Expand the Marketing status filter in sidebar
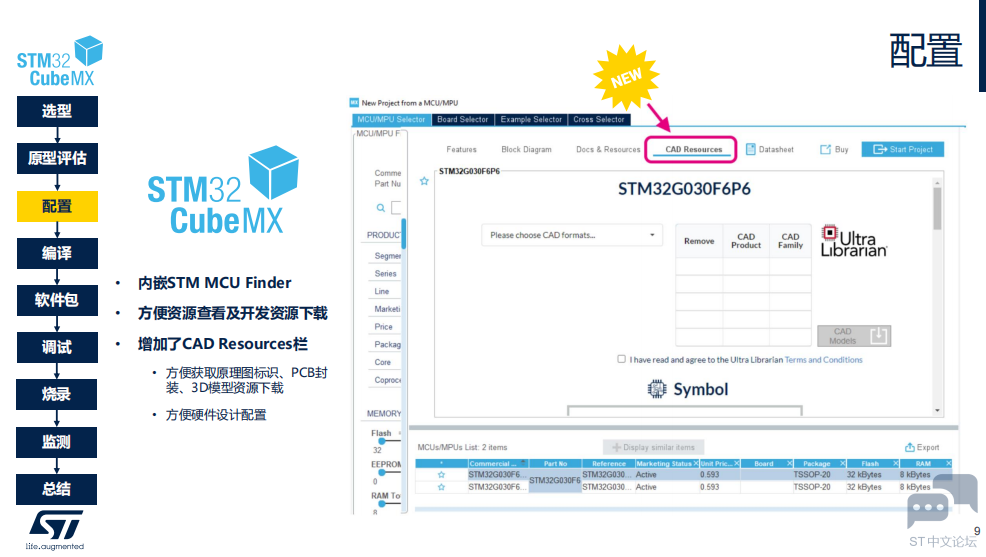986x557 pixels. click(387, 309)
